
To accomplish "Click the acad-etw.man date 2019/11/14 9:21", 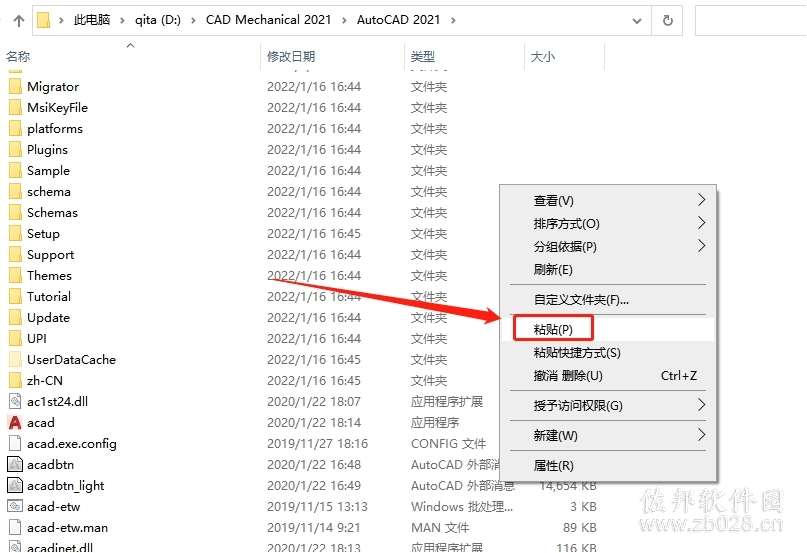I will click(x=313, y=528).
